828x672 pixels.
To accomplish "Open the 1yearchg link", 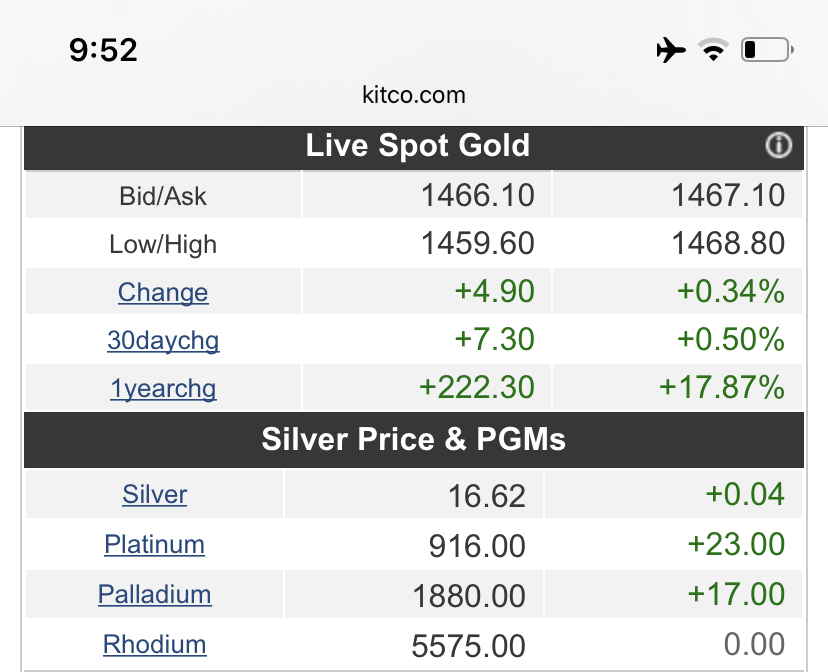I will coord(163,389).
